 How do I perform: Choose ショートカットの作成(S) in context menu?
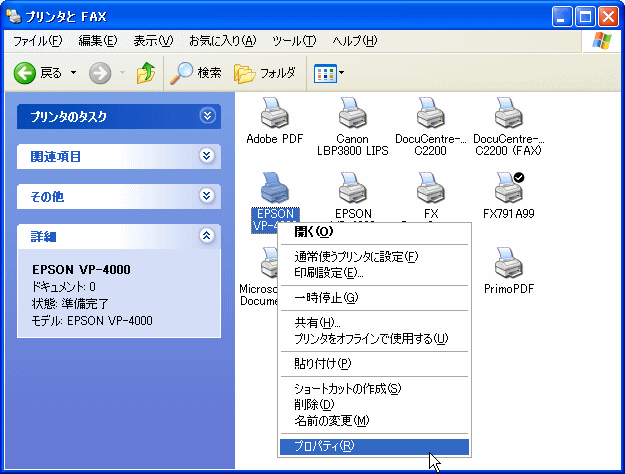coord(374,388)
